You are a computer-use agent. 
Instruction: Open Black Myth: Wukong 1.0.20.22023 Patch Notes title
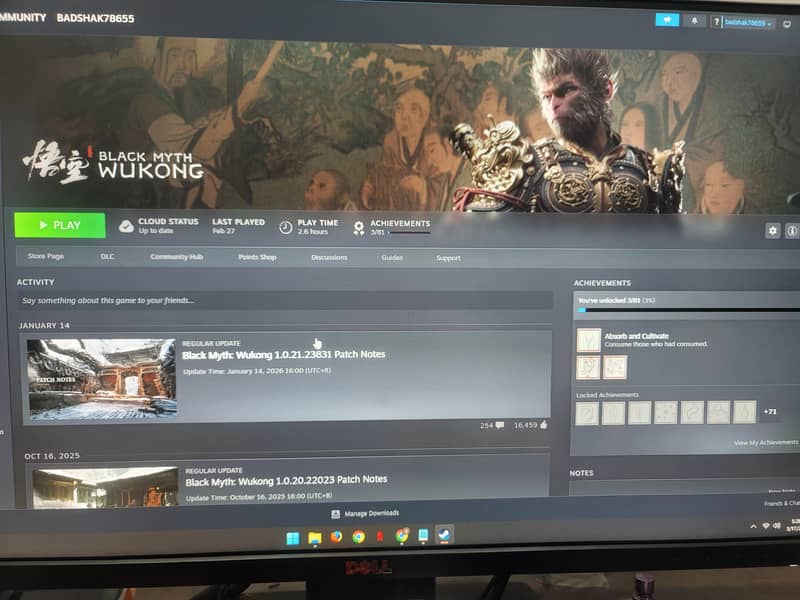[286, 481]
